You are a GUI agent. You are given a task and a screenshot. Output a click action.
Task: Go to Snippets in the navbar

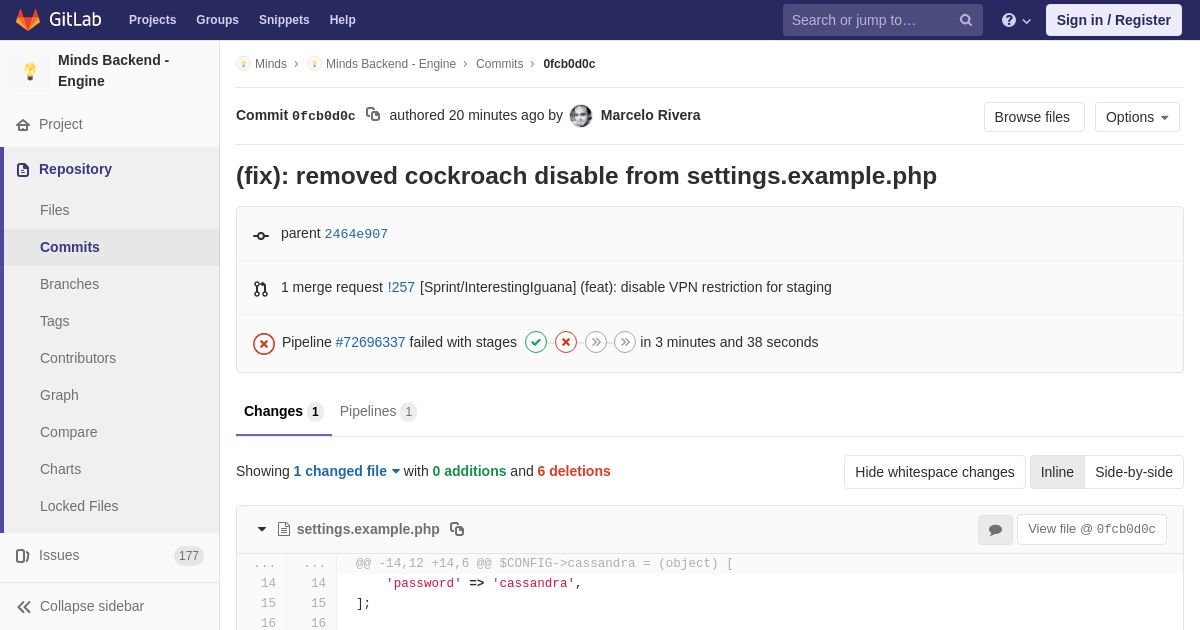pyautogui.click(x=284, y=20)
